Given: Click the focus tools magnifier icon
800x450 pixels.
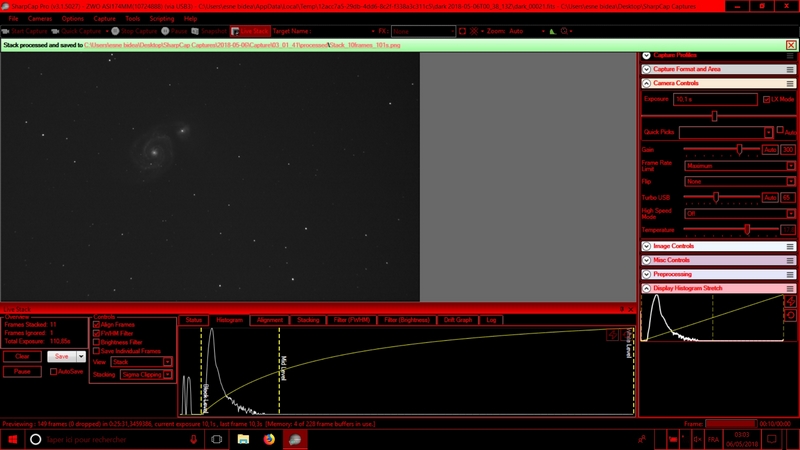Looking at the screenshot, I should click(564, 31).
